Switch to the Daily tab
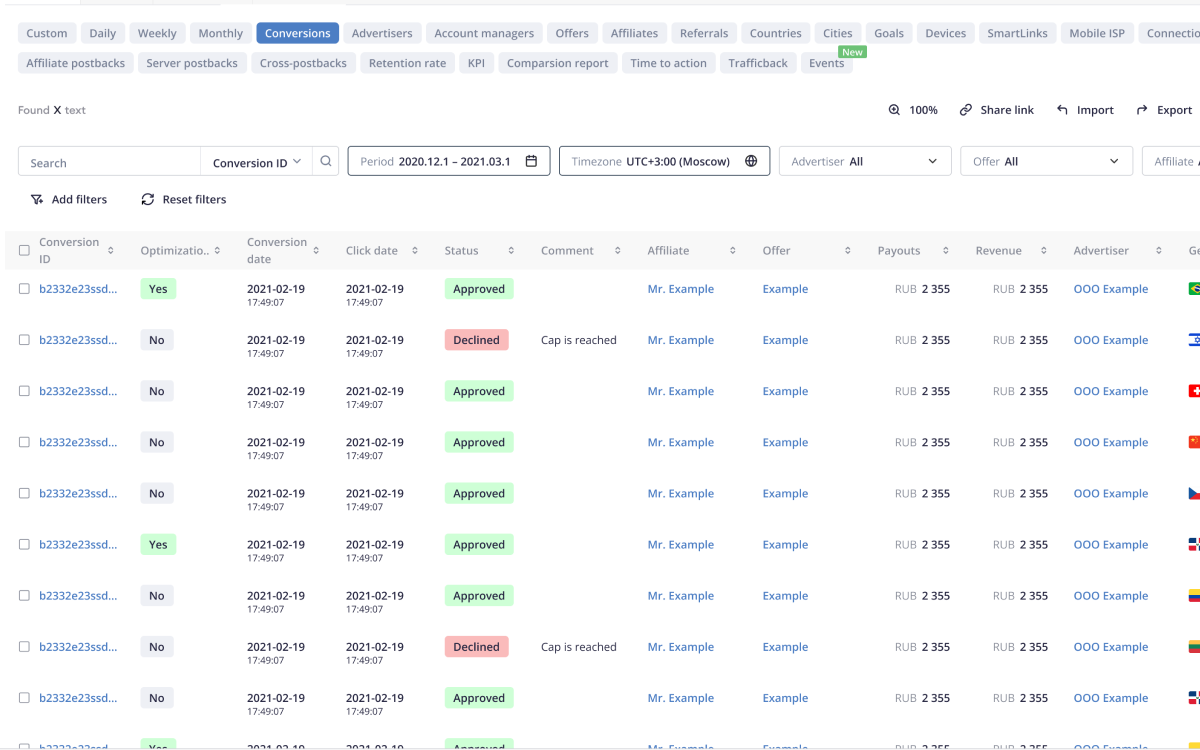 [103, 33]
